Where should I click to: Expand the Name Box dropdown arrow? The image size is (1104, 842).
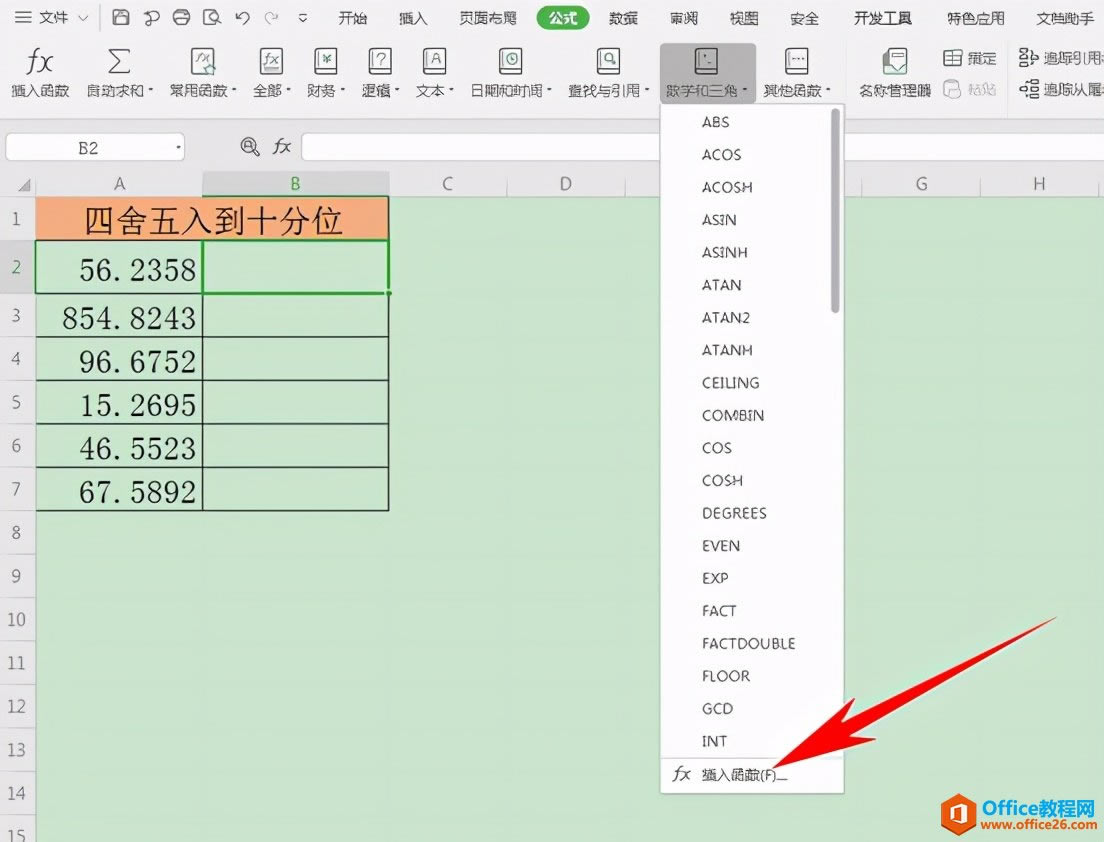[179, 148]
